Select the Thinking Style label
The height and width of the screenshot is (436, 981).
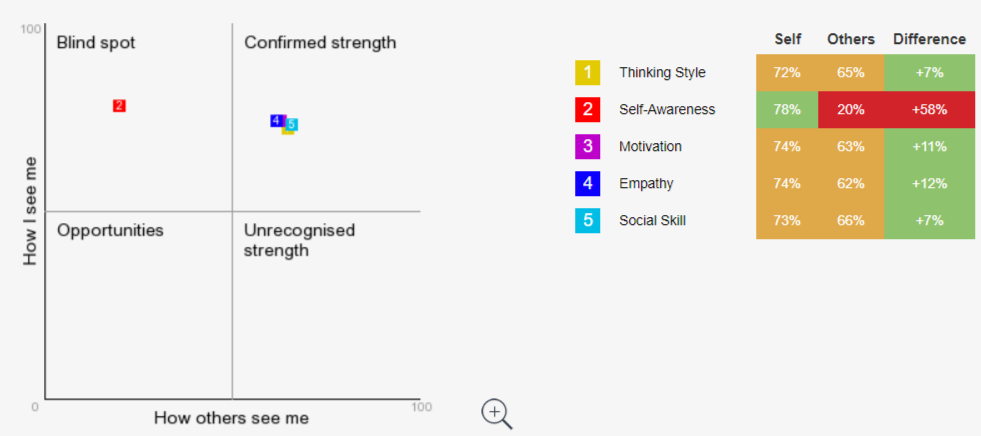(662, 73)
